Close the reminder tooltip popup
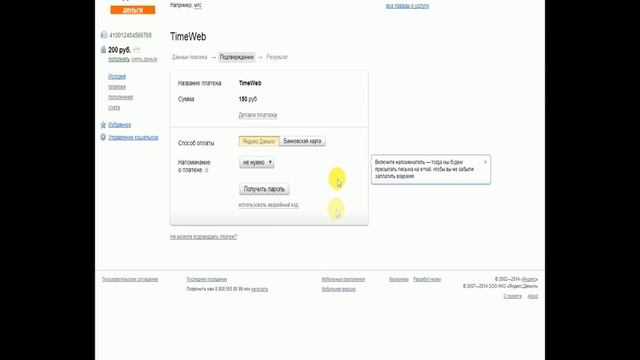This screenshot has height=360, width=640. point(485,162)
